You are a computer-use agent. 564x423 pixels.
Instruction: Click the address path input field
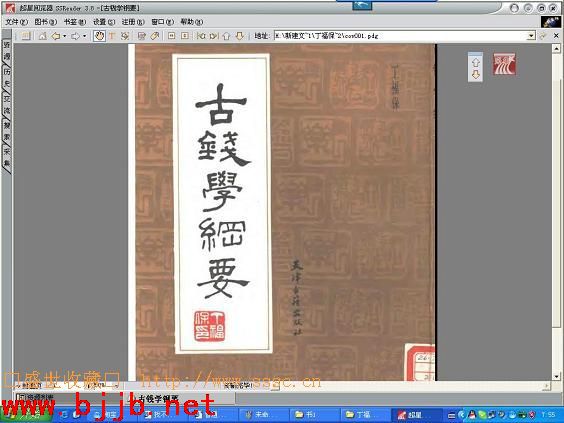pyautogui.click(x=401, y=36)
